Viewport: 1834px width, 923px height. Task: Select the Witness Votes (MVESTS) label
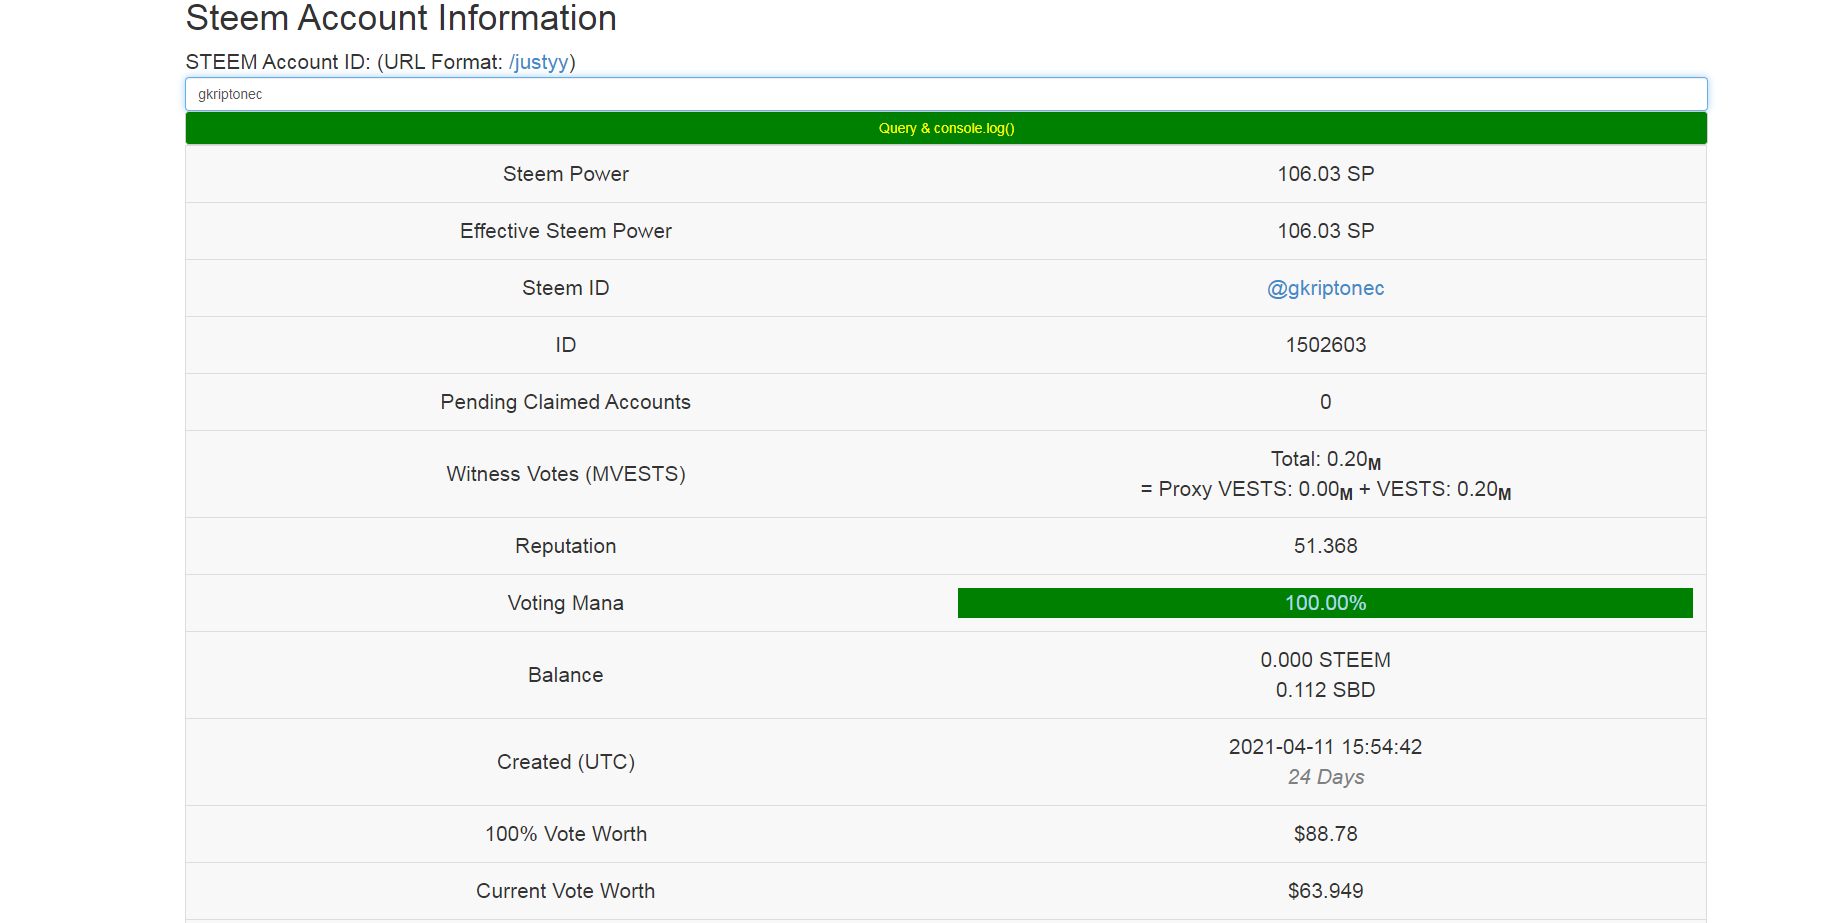566,474
